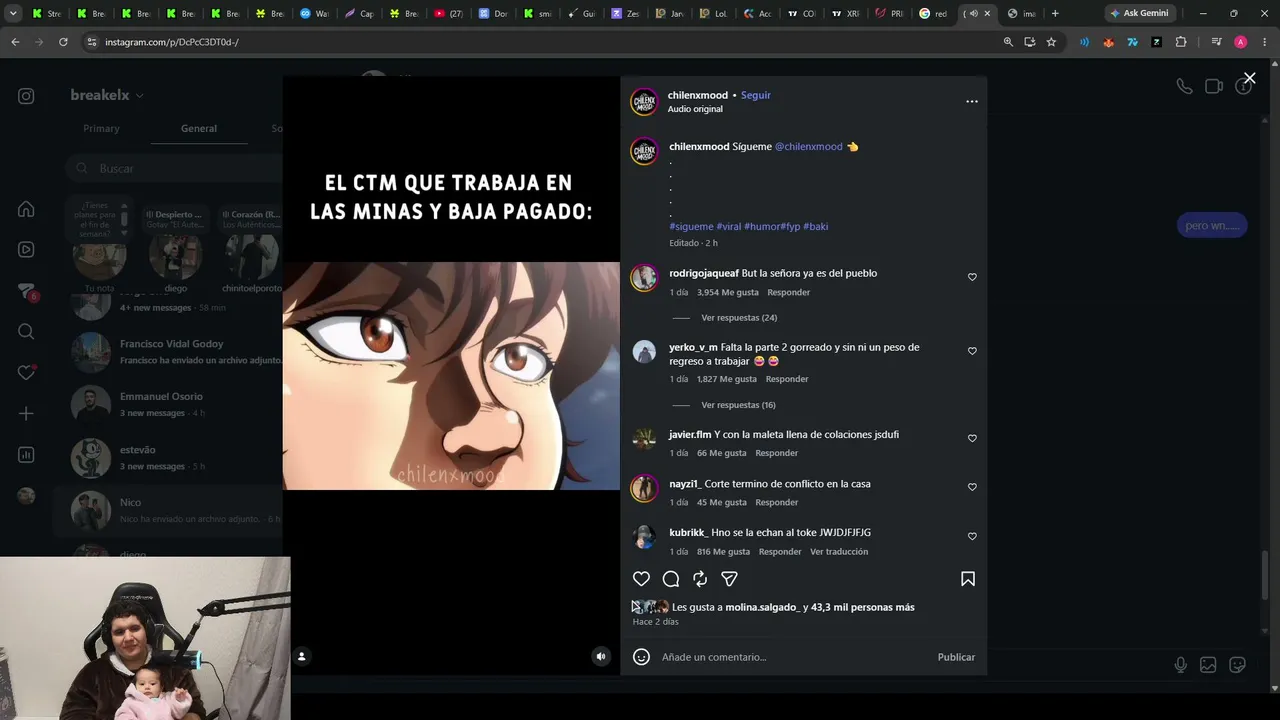Click the 'Añade un comentario' field

tap(795, 657)
